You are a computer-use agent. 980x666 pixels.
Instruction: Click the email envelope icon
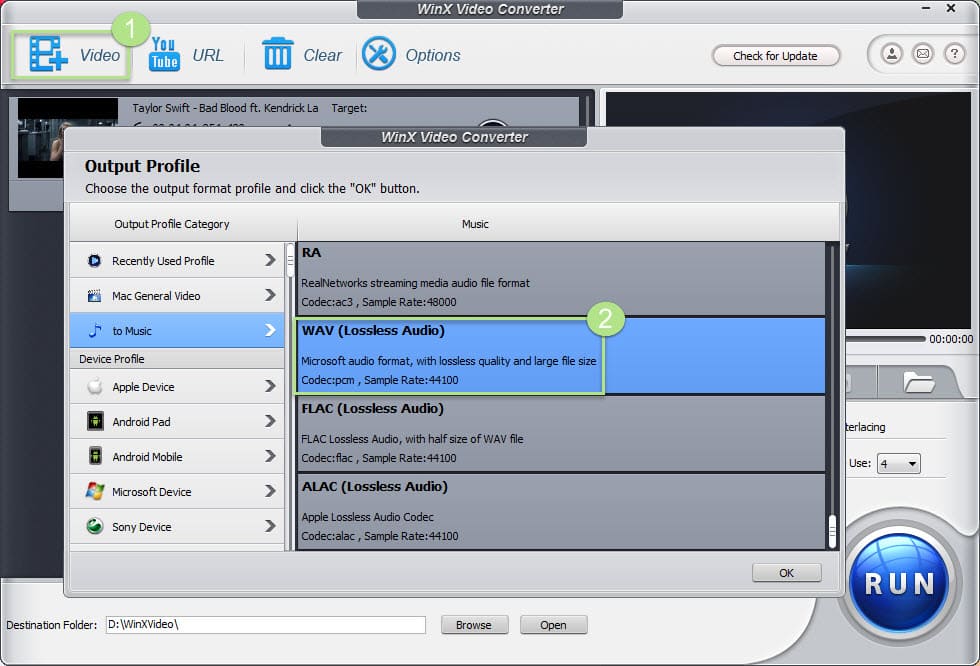click(922, 54)
